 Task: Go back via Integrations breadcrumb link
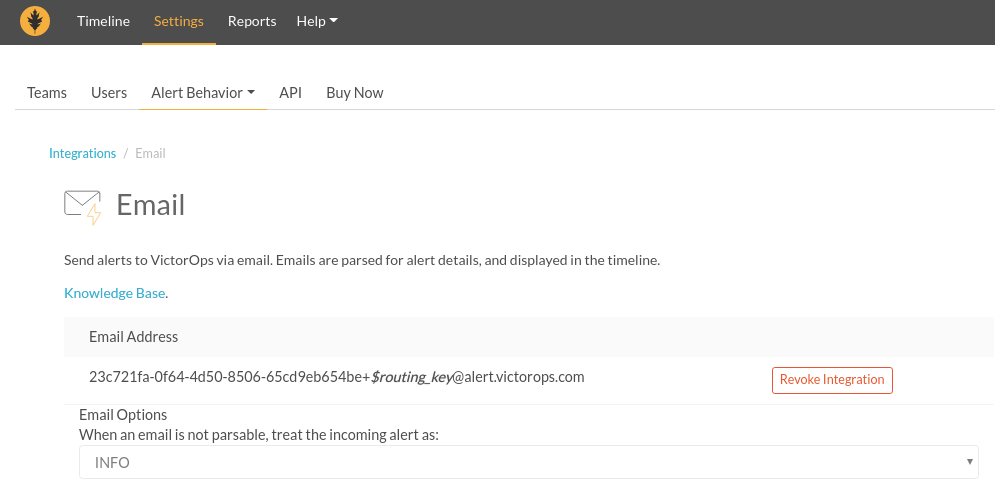82,153
